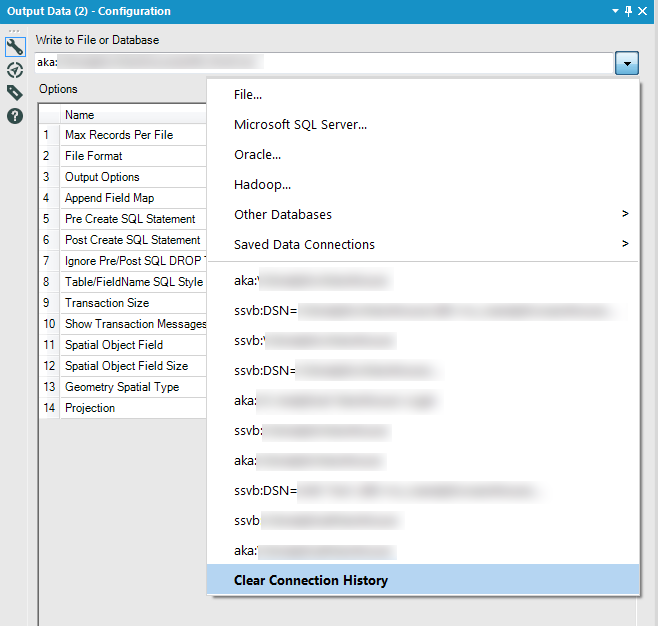658x626 pixels.
Task: Select Hadoop... connection option
Action: coord(423,185)
